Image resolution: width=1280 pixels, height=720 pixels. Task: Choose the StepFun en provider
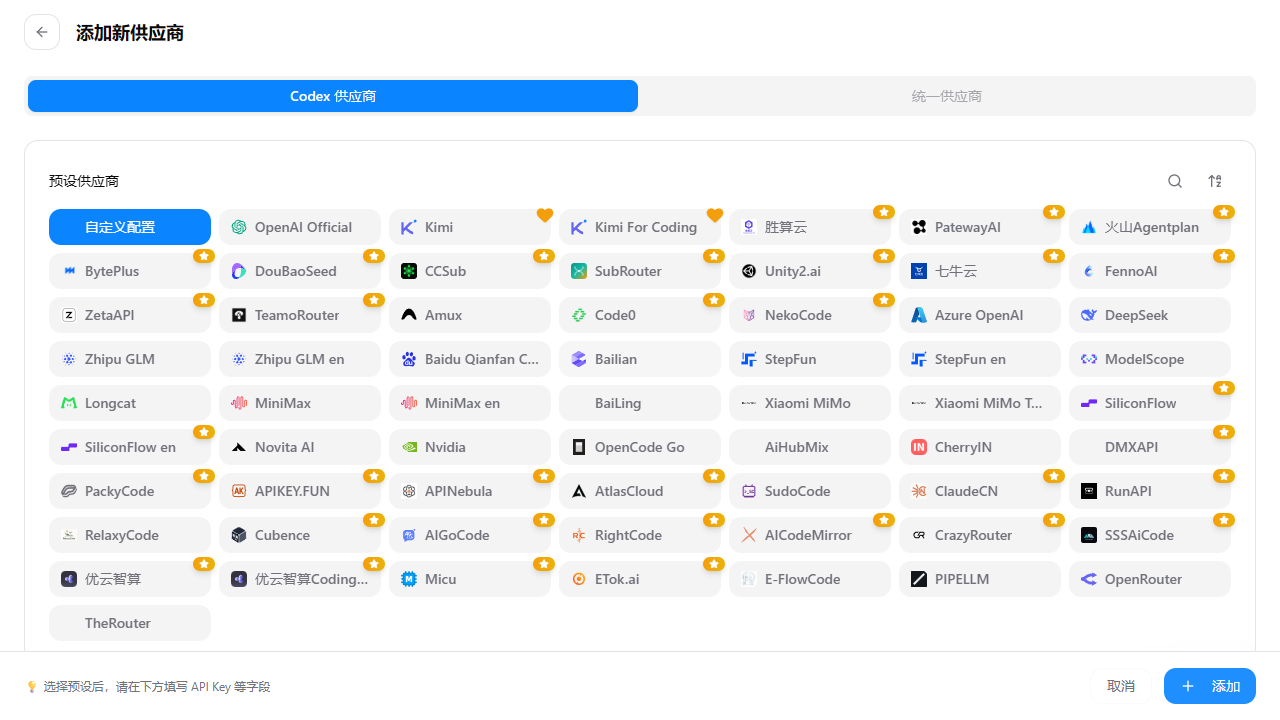980,359
